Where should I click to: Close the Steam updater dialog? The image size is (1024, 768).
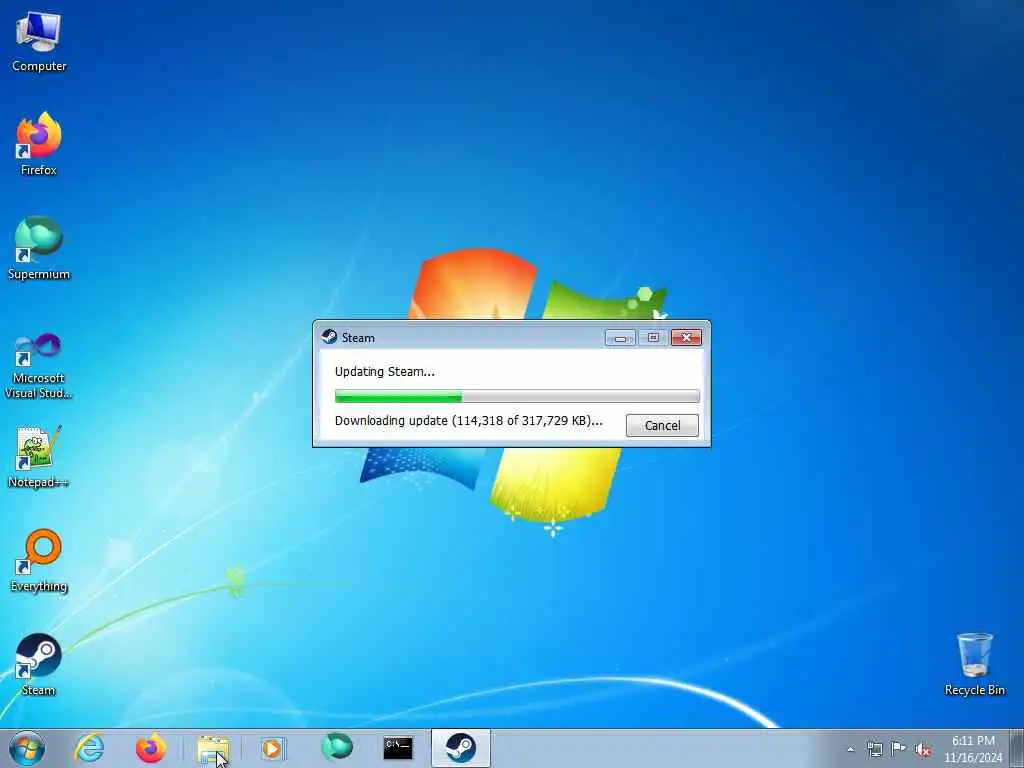pyautogui.click(x=686, y=338)
